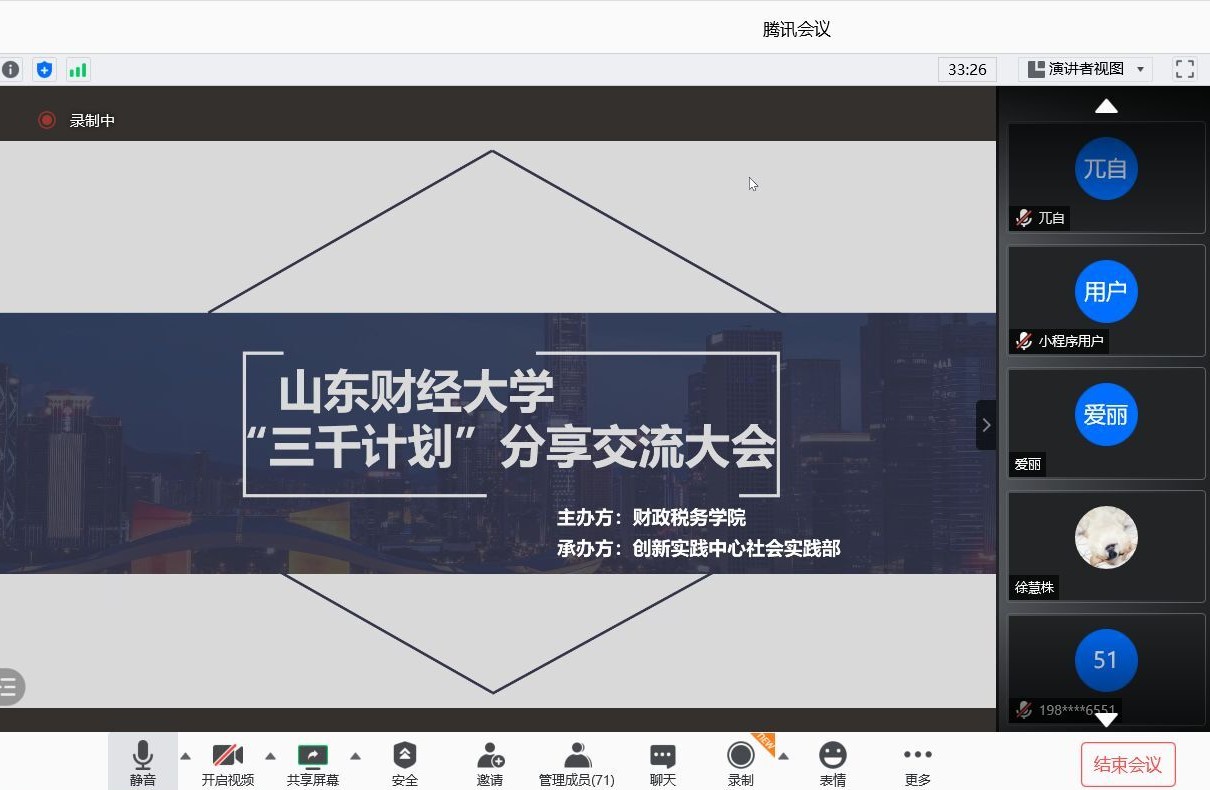This screenshot has width=1210, height=790.
Task: Open the speaker view layout dropdown
Action: [x=1085, y=69]
